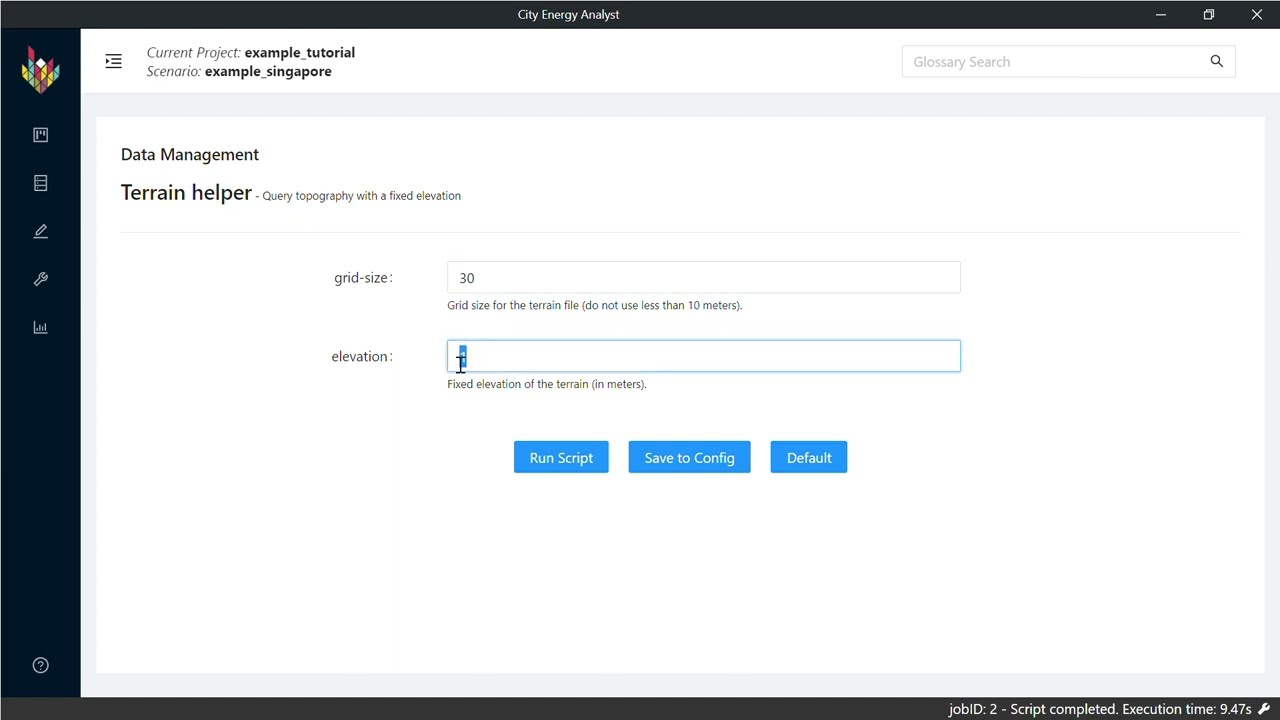Click the wrench icon in status bar

click(x=1264, y=709)
